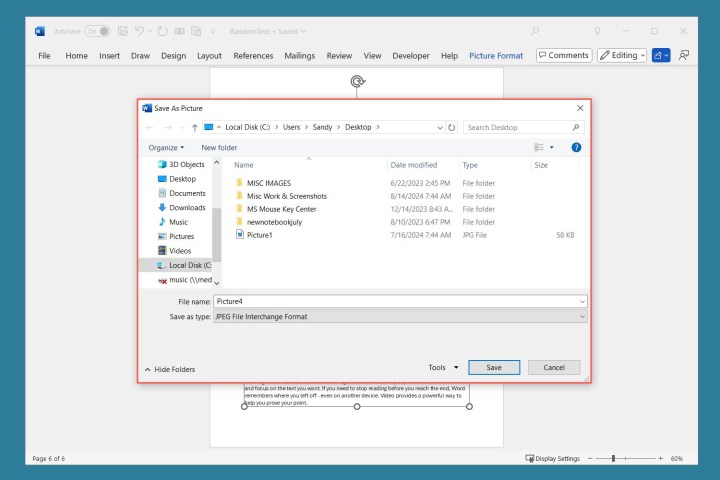Open the Tools dropdown menu
Viewport: 720px width, 480px height.
(x=443, y=367)
